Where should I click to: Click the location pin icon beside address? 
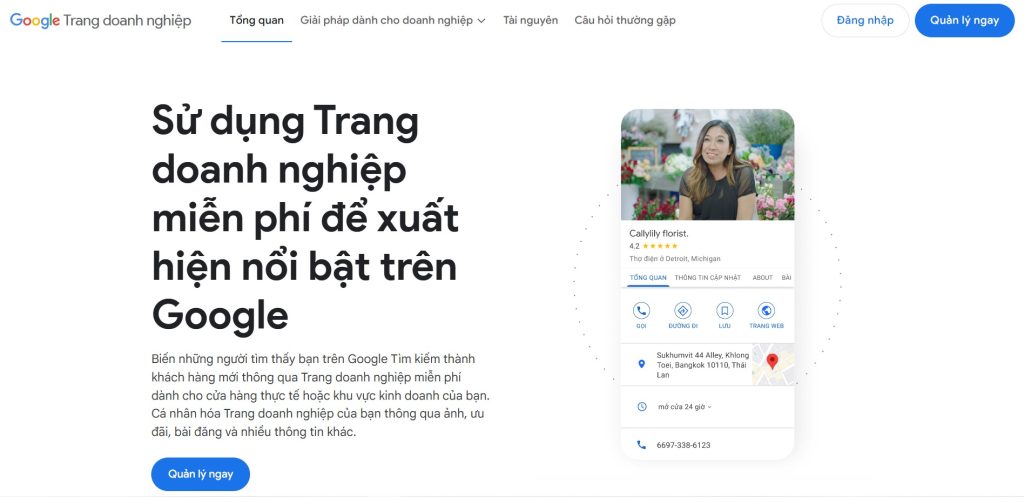point(641,364)
